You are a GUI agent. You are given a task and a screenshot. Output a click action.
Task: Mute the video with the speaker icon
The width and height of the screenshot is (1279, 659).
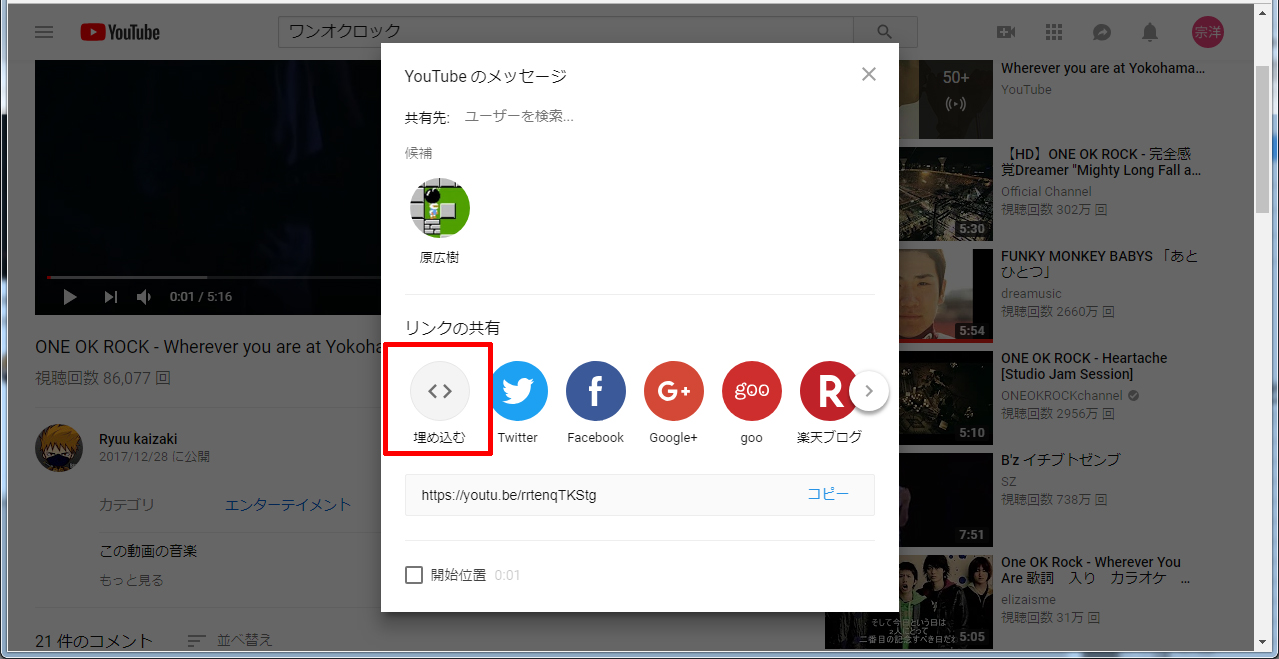tap(144, 297)
